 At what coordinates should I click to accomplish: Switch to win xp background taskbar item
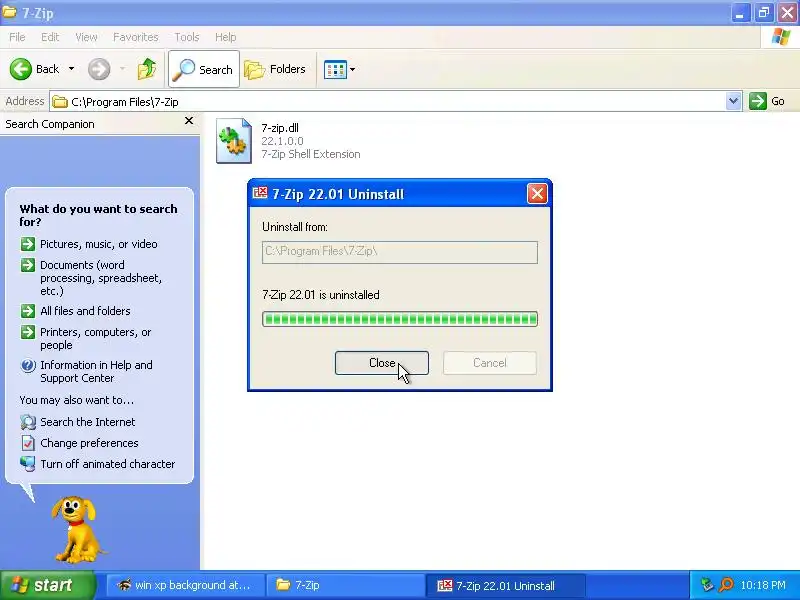[185, 585]
